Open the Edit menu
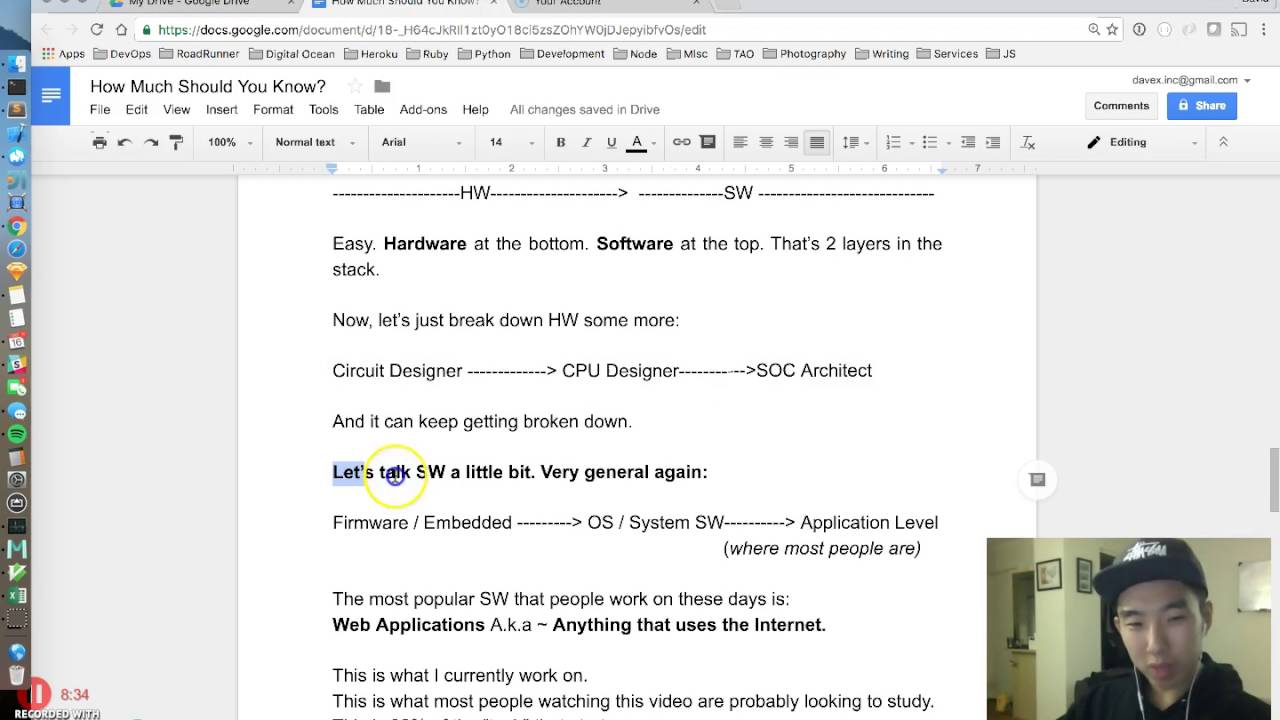The image size is (1280, 720). pyautogui.click(x=136, y=109)
